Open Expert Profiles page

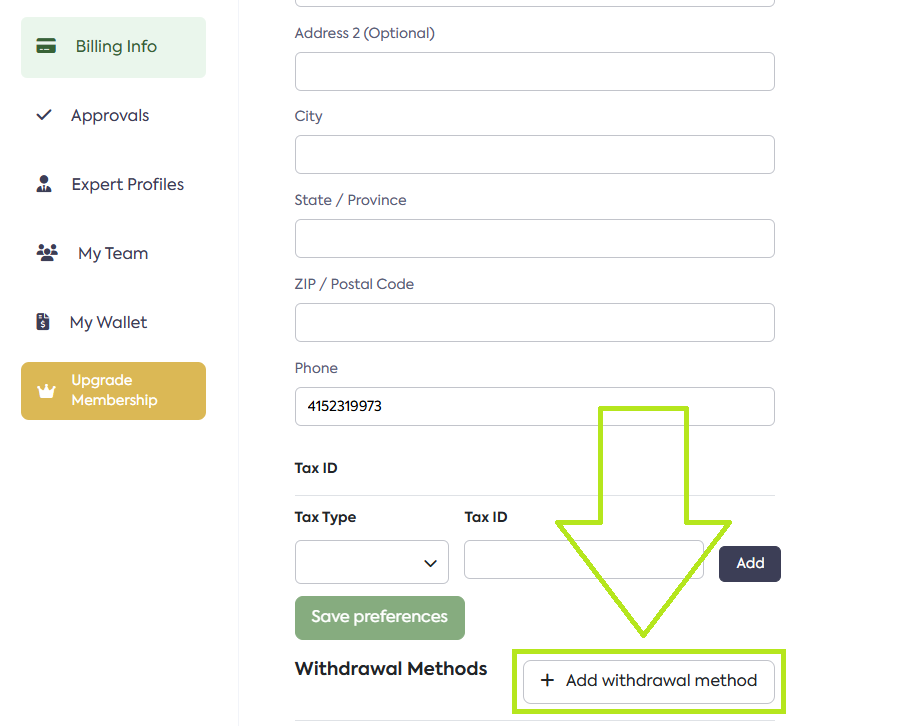pyautogui.click(x=127, y=185)
